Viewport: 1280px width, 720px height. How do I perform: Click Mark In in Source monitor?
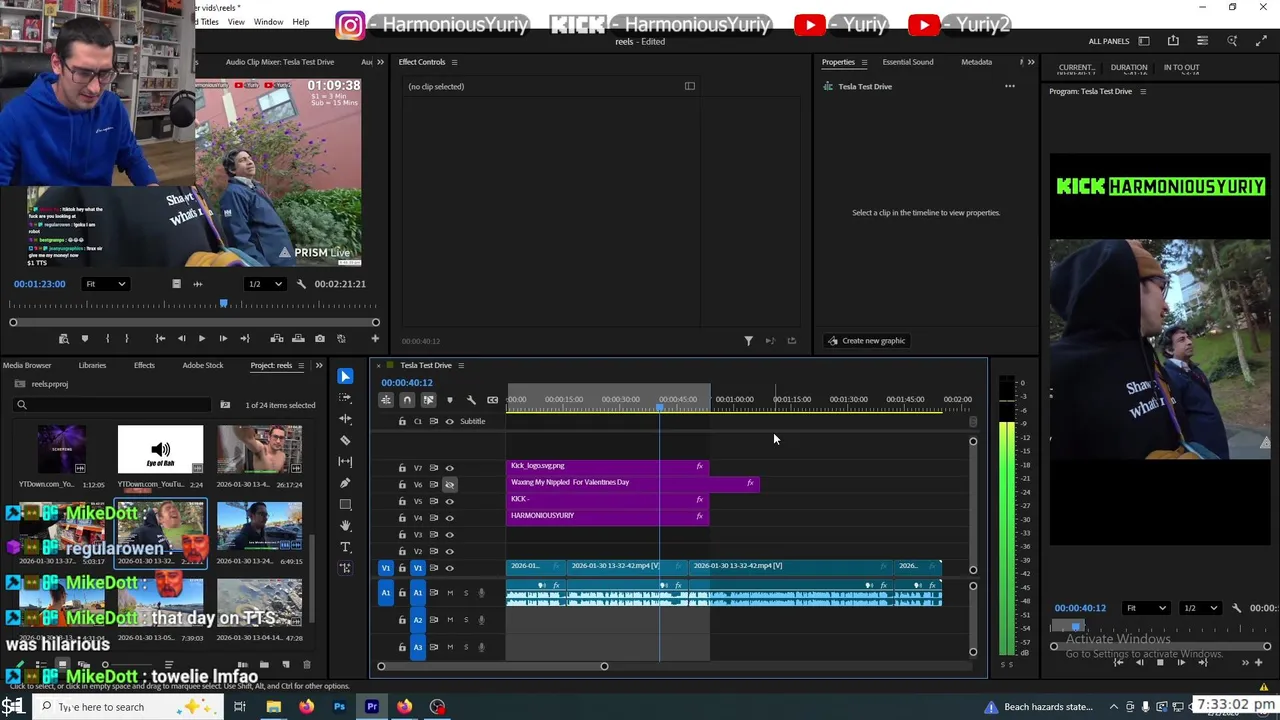pyautogui.click(x=107, y=339)
